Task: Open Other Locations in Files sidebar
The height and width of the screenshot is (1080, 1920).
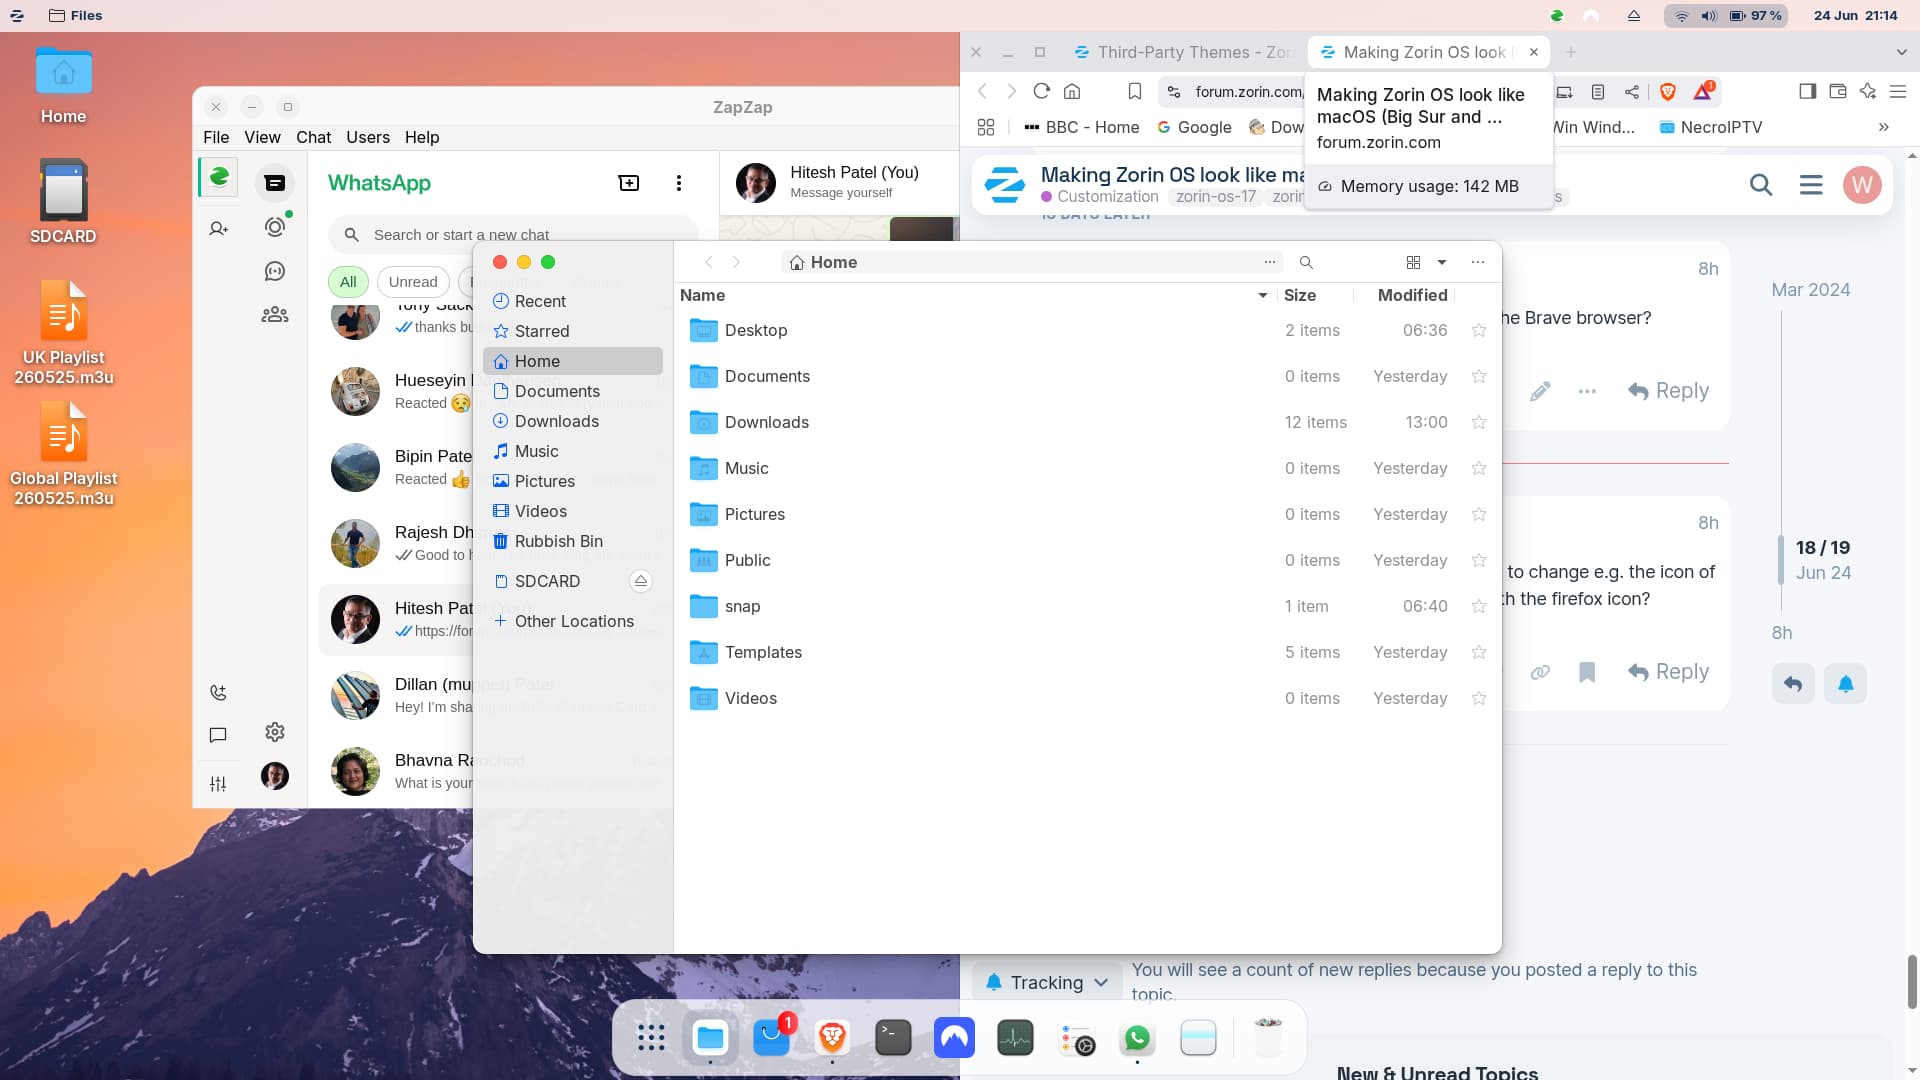Action: pyautogui.click(x=573, y=621)
